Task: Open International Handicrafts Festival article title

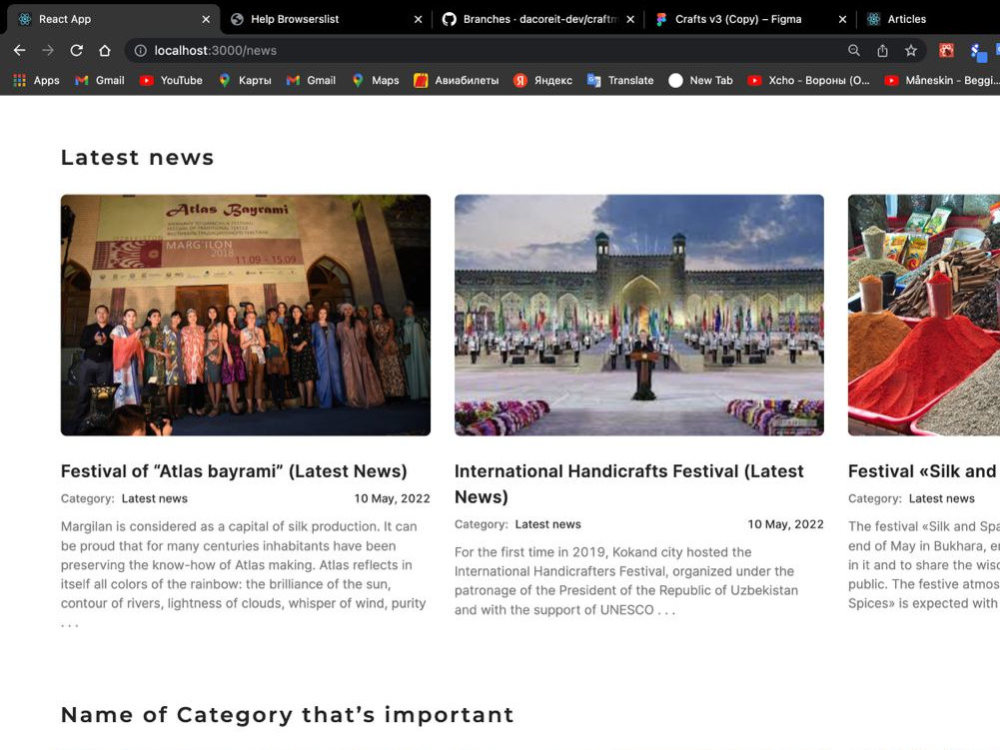Action: pyautogui.click(x=629, y=484)
